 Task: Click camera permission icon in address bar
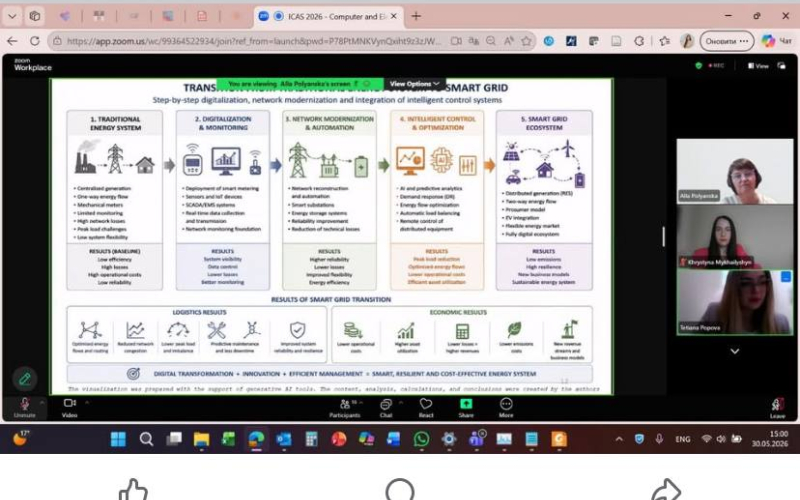tap(456, 41)
